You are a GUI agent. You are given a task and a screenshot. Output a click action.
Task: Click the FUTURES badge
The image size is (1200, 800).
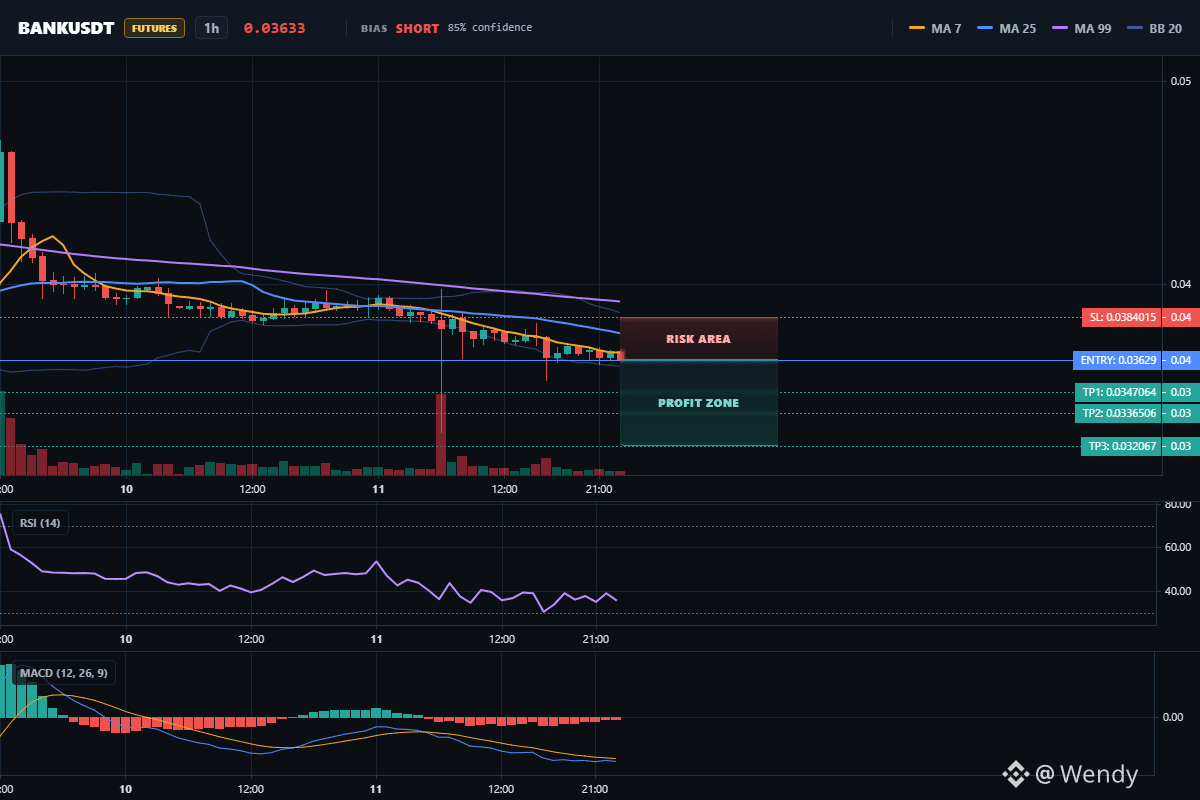click(x=154, y=28)
